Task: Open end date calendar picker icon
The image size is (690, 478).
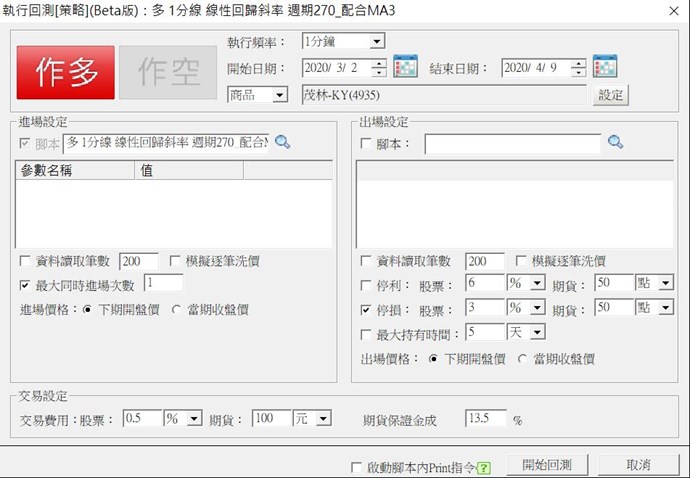Action: (605, 66)
